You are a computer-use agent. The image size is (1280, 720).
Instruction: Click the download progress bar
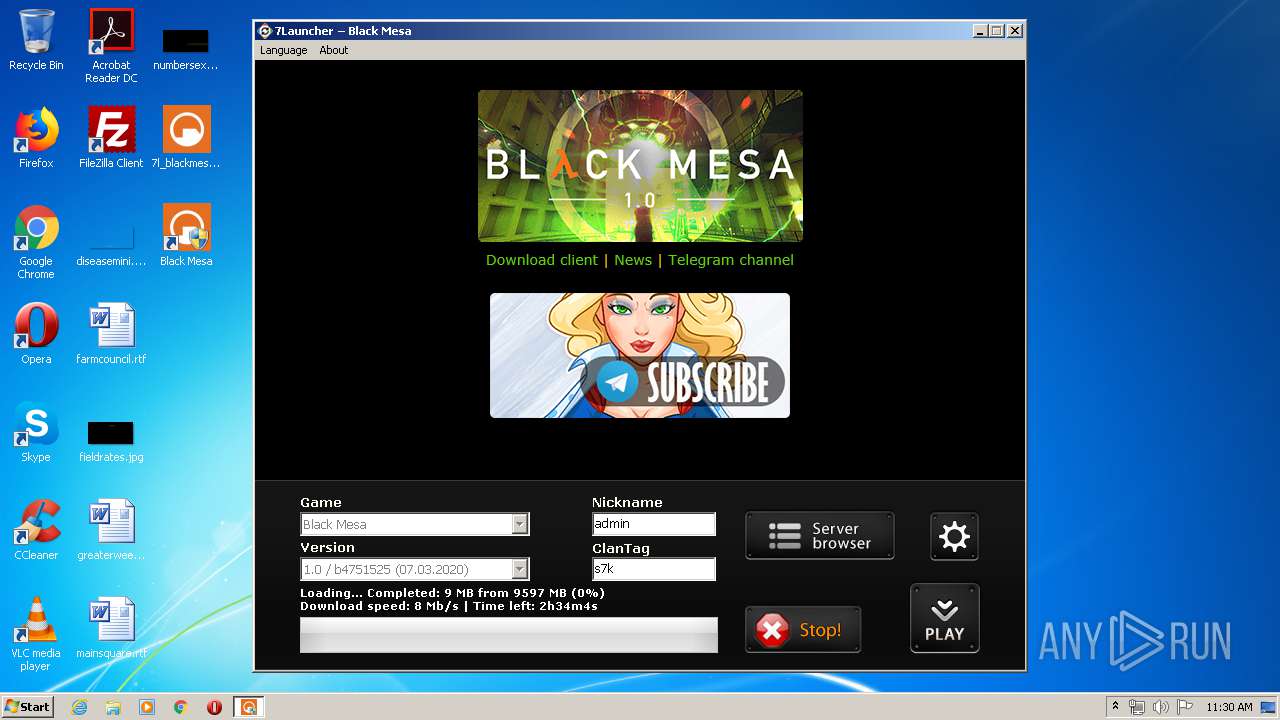[x=509, y=635]
